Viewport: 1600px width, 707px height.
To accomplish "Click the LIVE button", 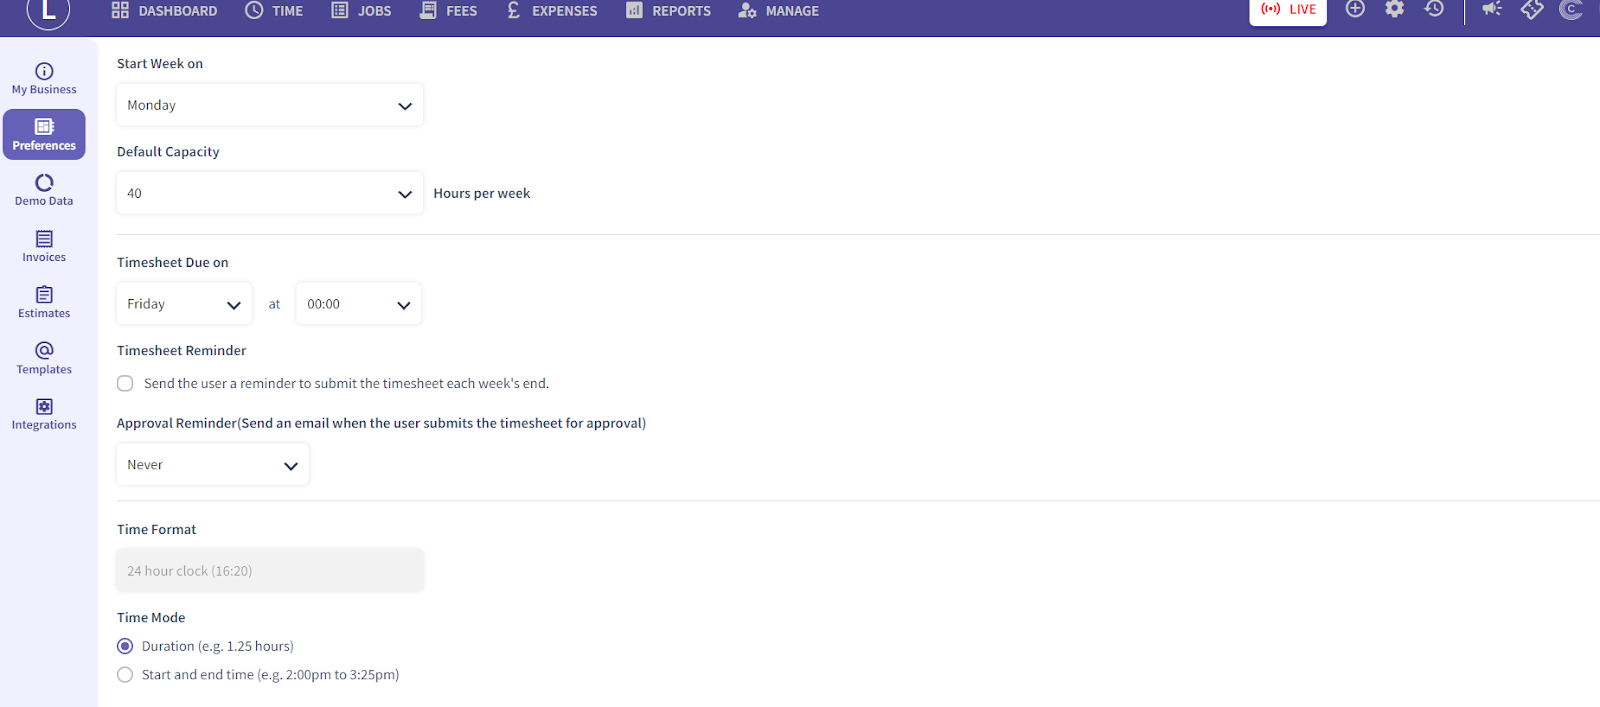I will 1288,11.
